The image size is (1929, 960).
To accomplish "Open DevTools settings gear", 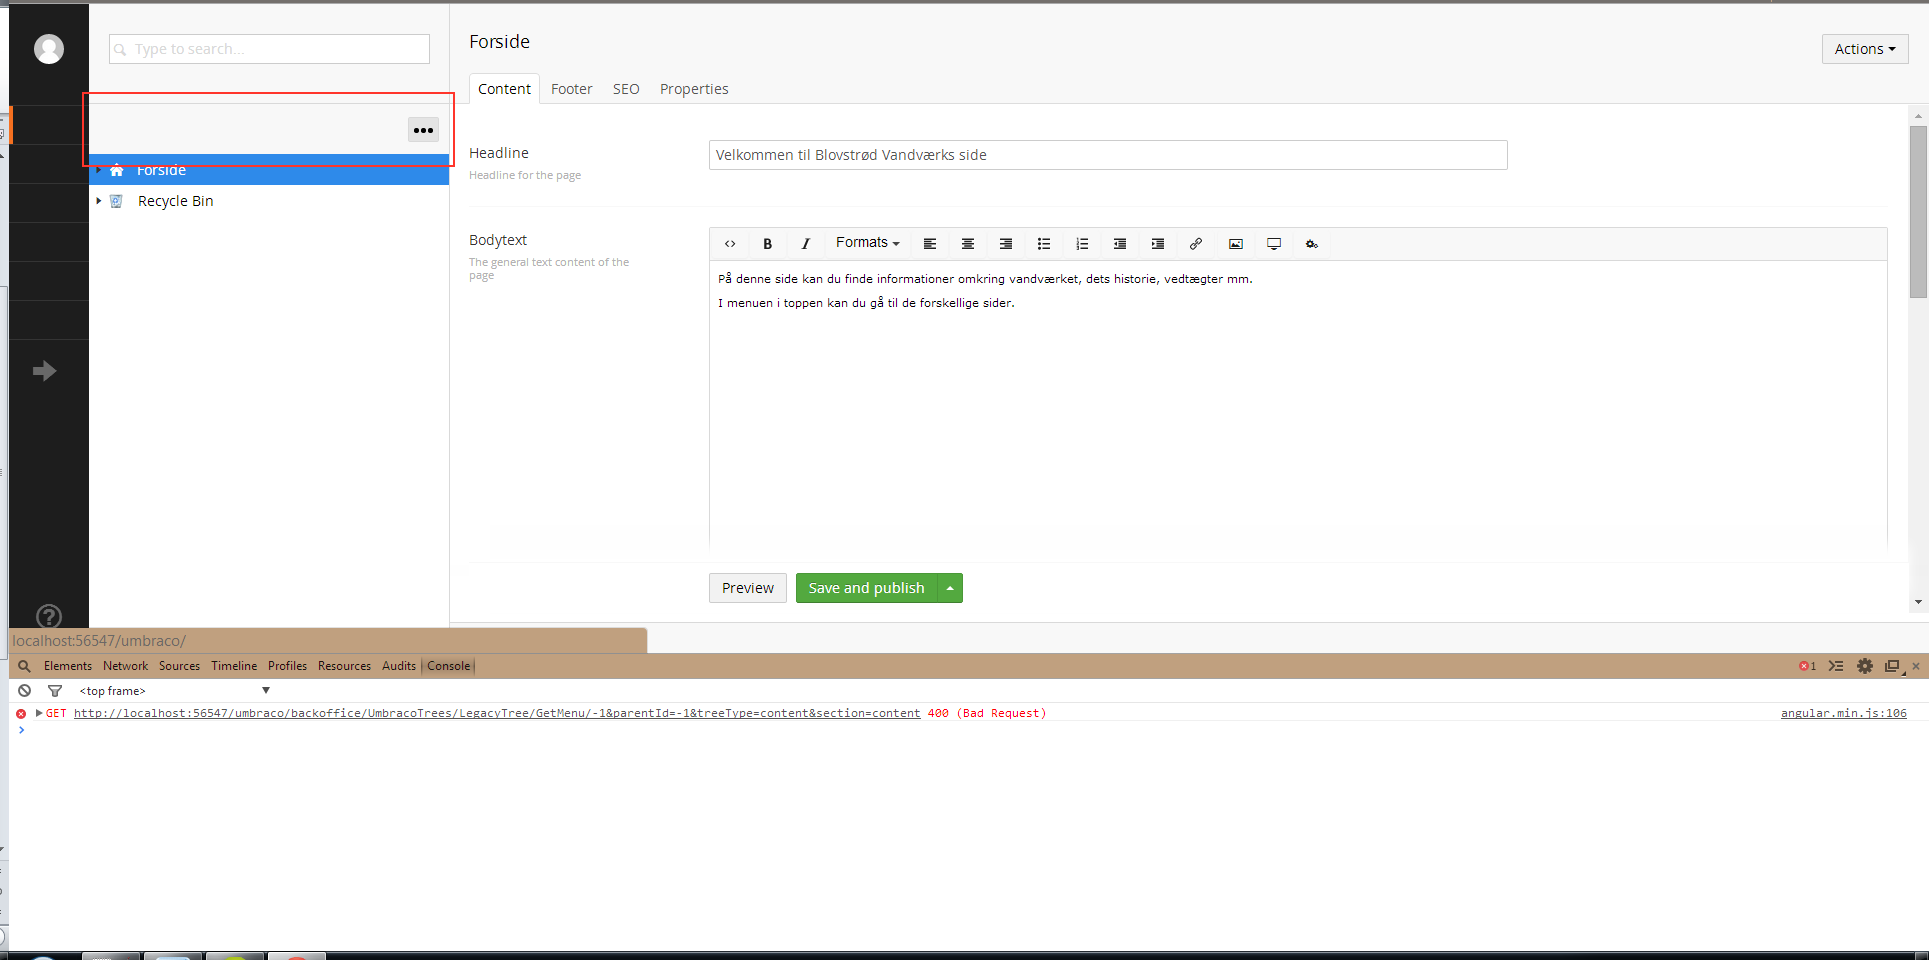I will point(1865,666).
